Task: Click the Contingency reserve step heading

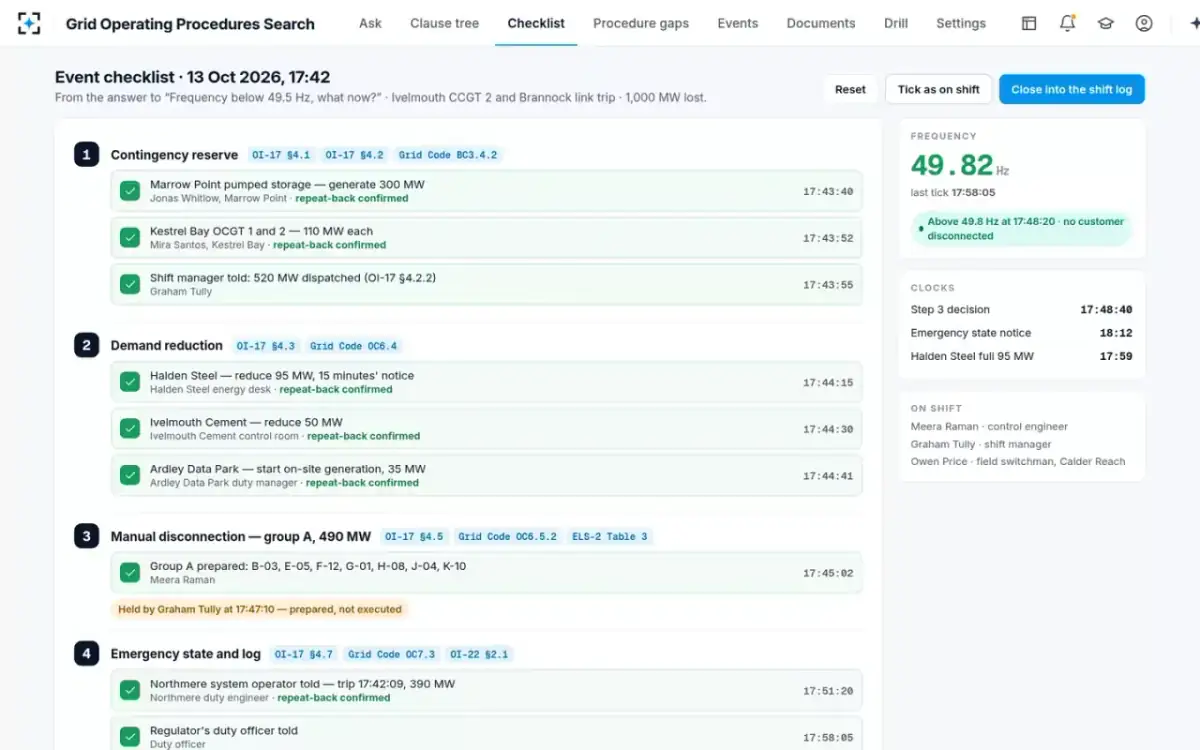Action: (x=174, y=155)
